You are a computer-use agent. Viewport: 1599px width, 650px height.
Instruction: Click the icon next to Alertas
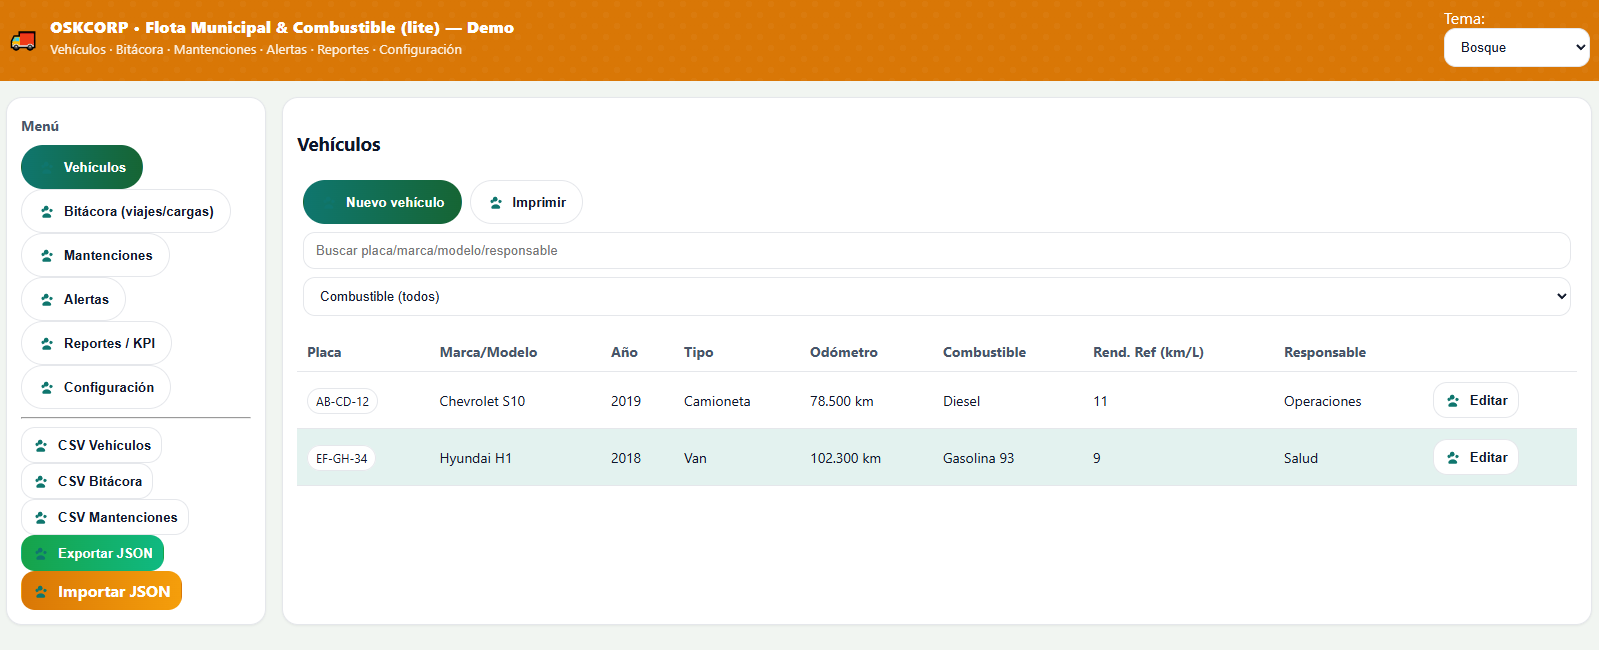[x=47, y=300]
